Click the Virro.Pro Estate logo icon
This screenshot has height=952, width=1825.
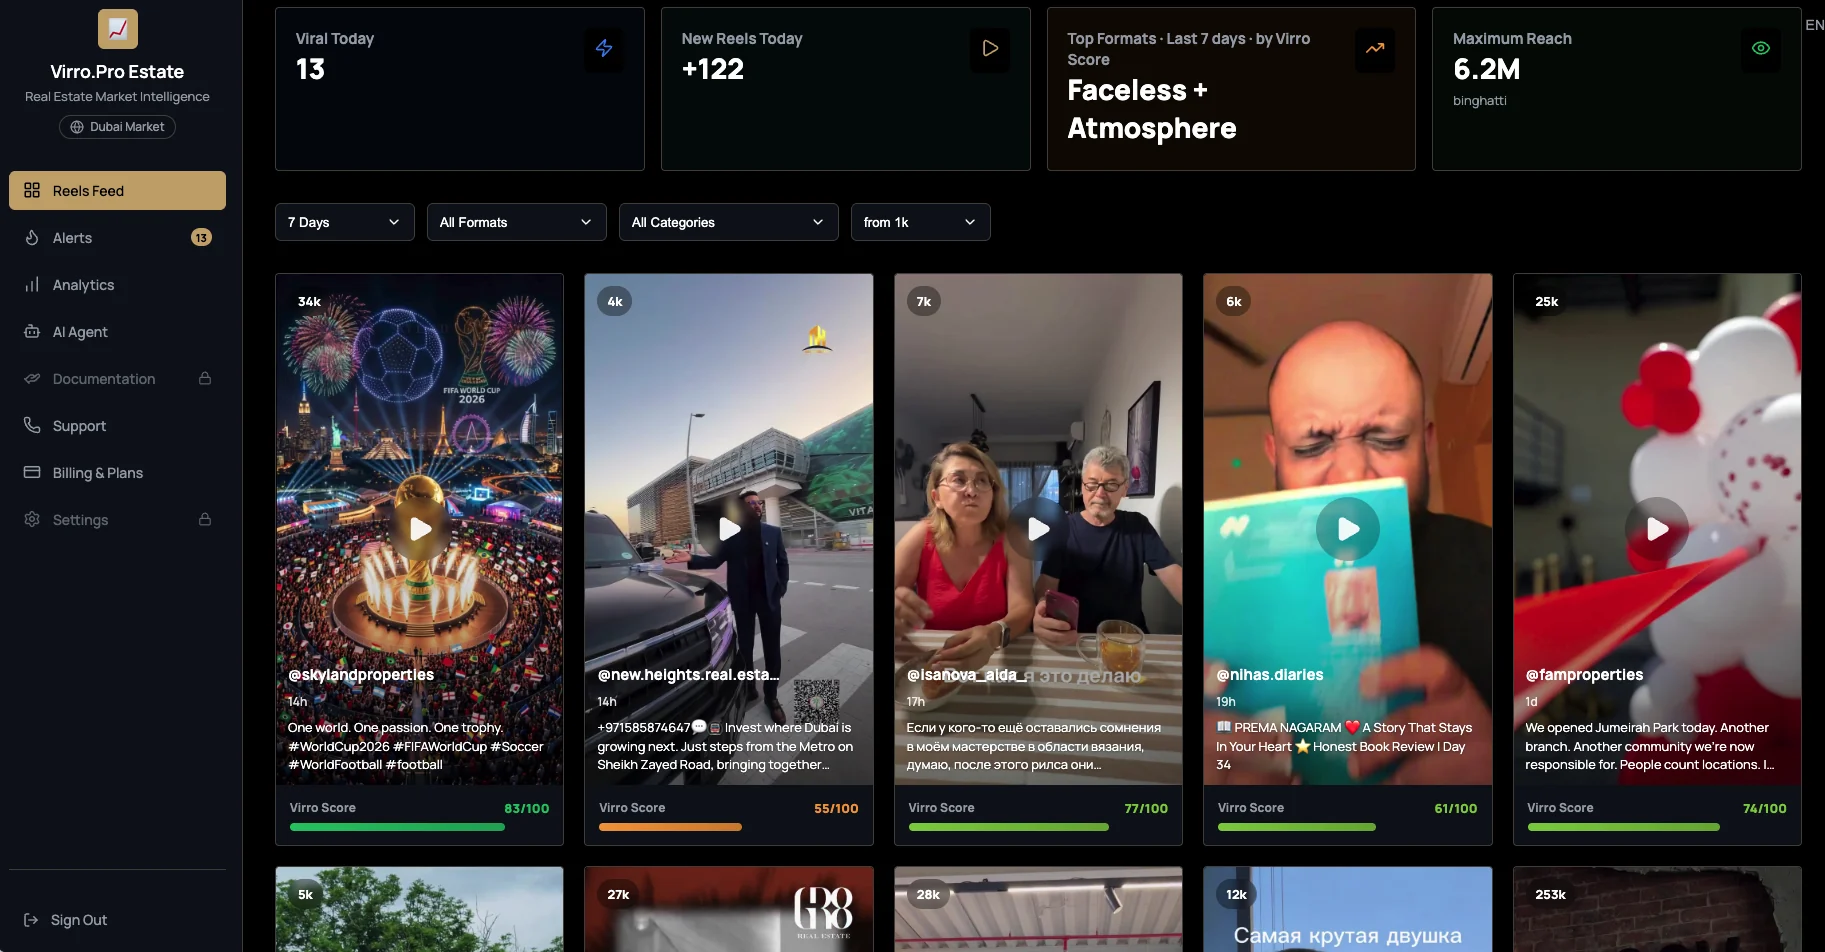(118, 29)
